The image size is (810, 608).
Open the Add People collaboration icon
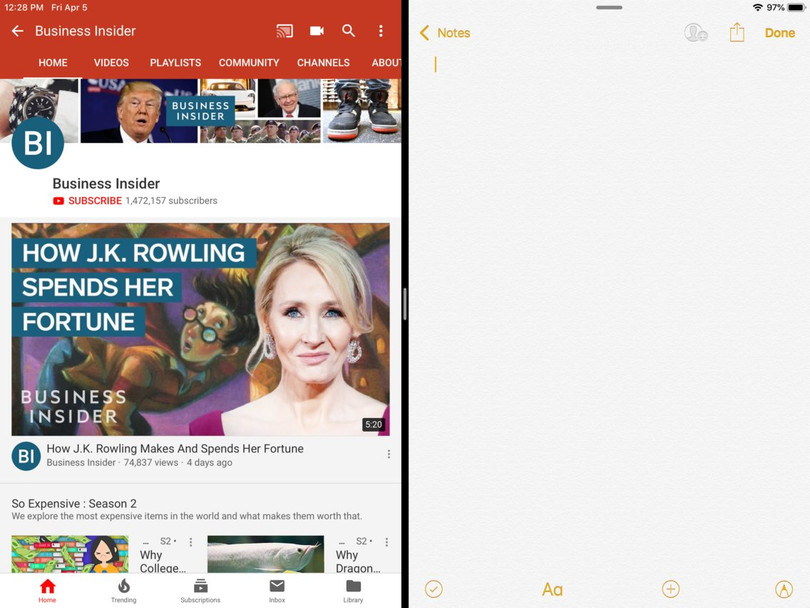(695, 33)
